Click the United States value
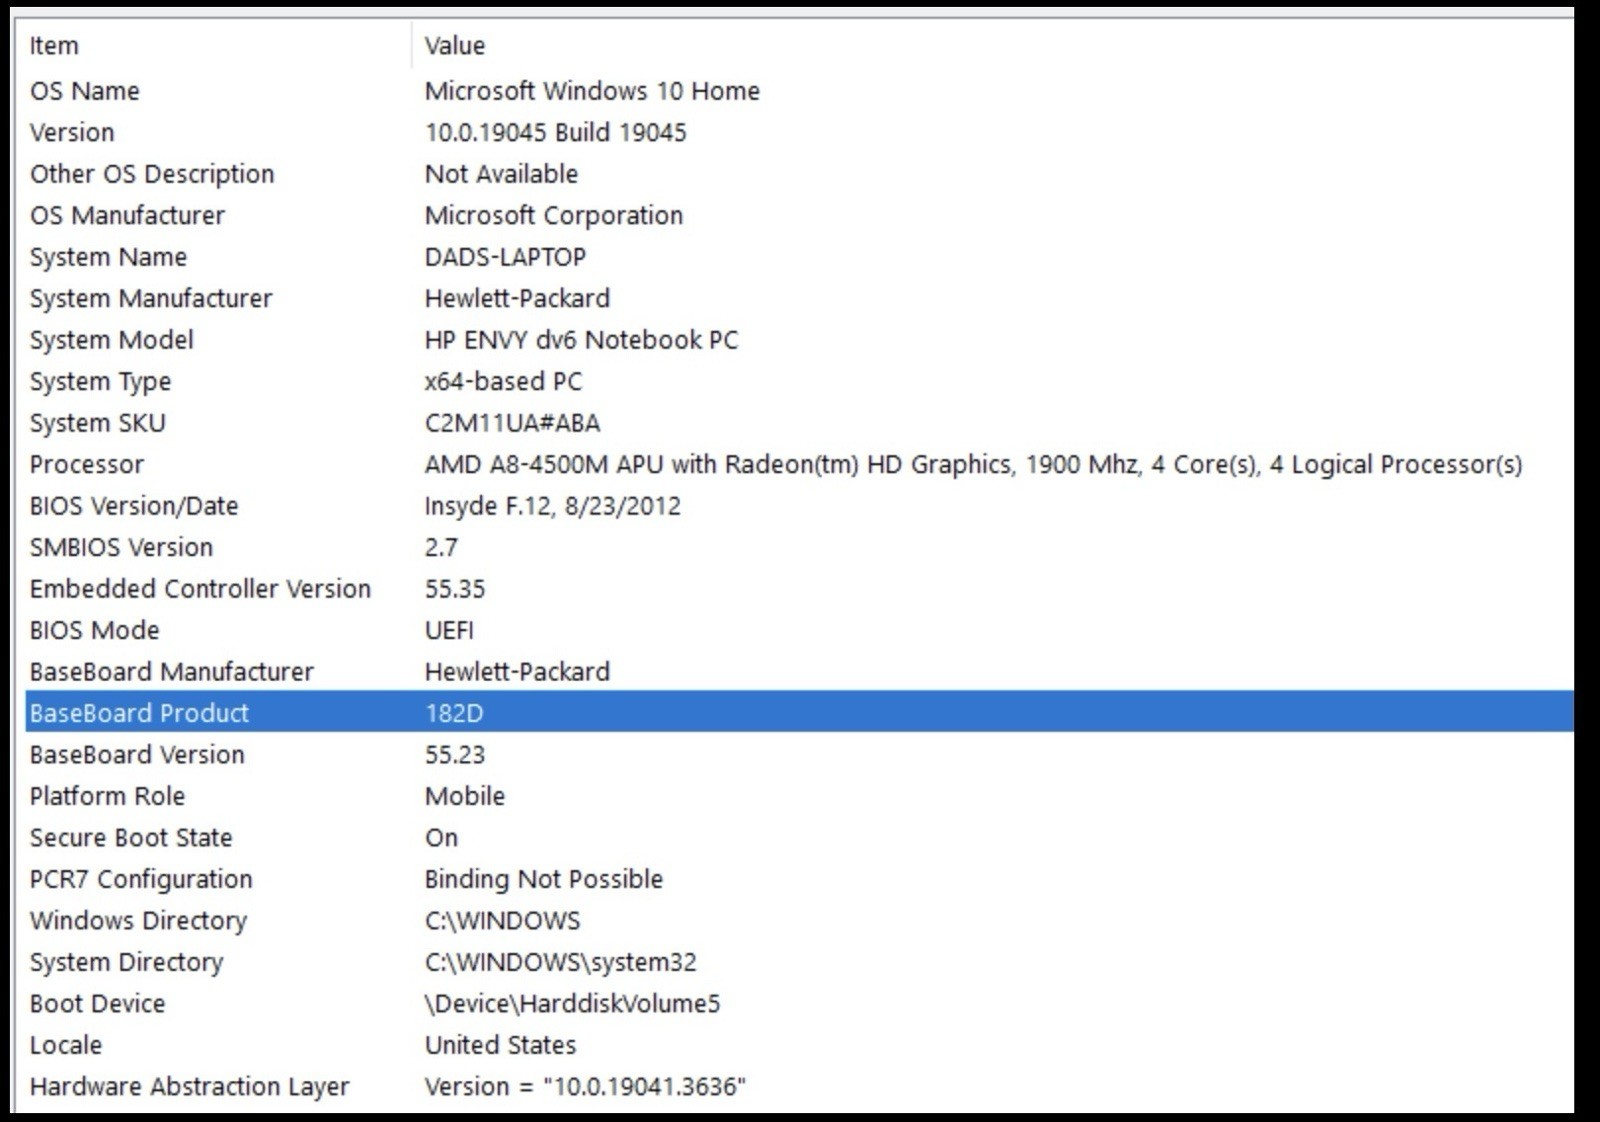Image resolution: width=1600 pixels, height=1122 pixels. pyautogui.click(x=501, y=1045)
